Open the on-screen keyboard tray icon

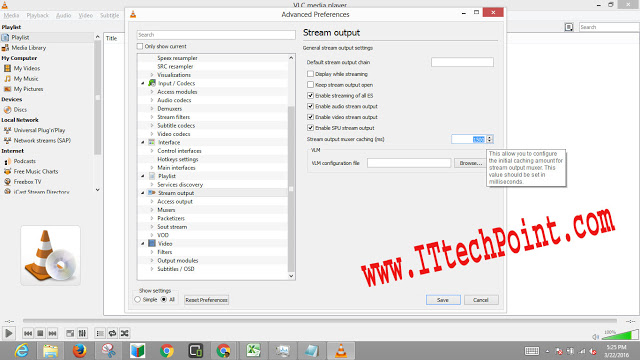pyautogui.click(x=531, y=351)
